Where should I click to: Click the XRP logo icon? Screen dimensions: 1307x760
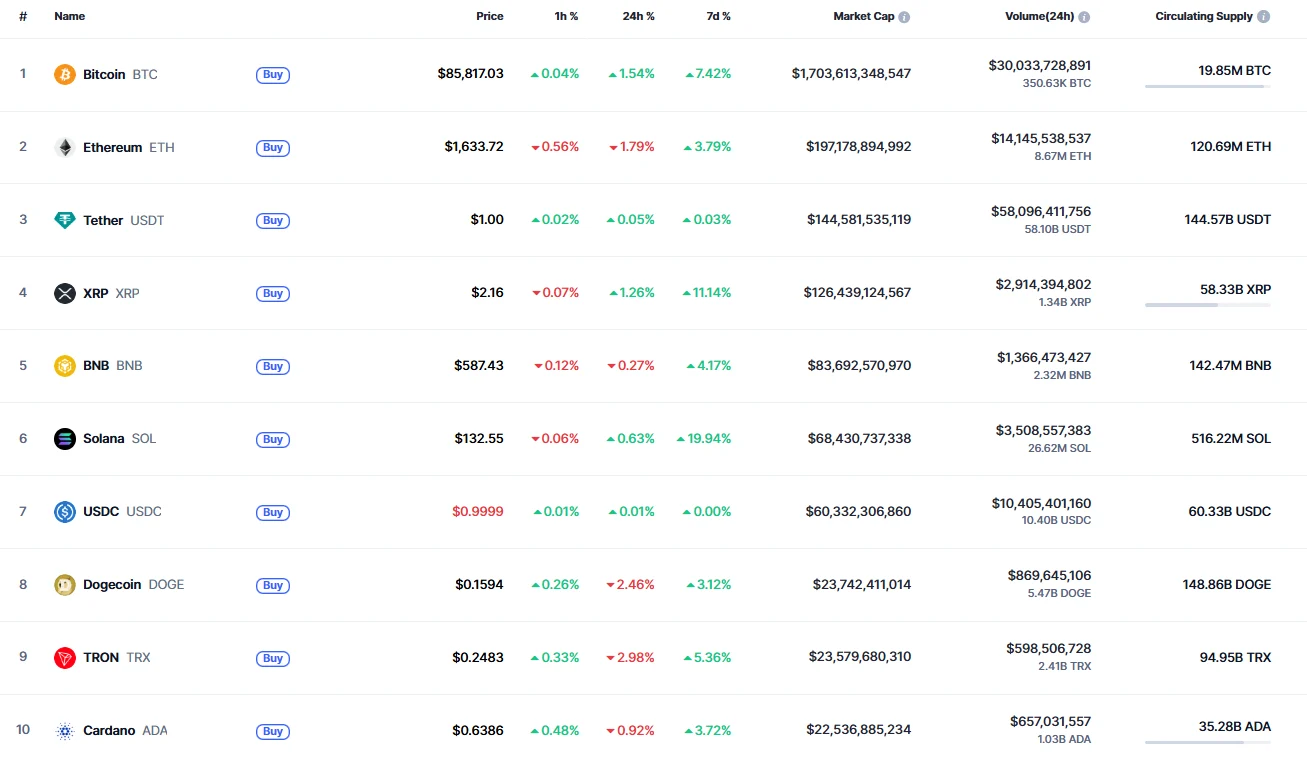(x=65, y=293)
